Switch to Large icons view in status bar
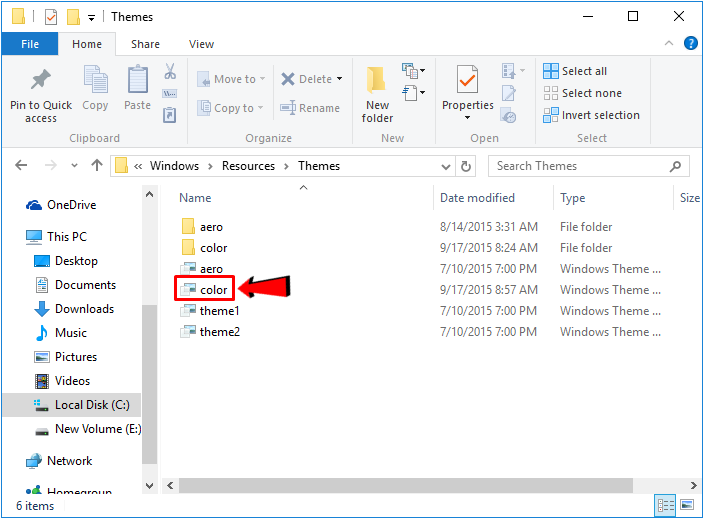The image size is (703, 518). [687, 505]
